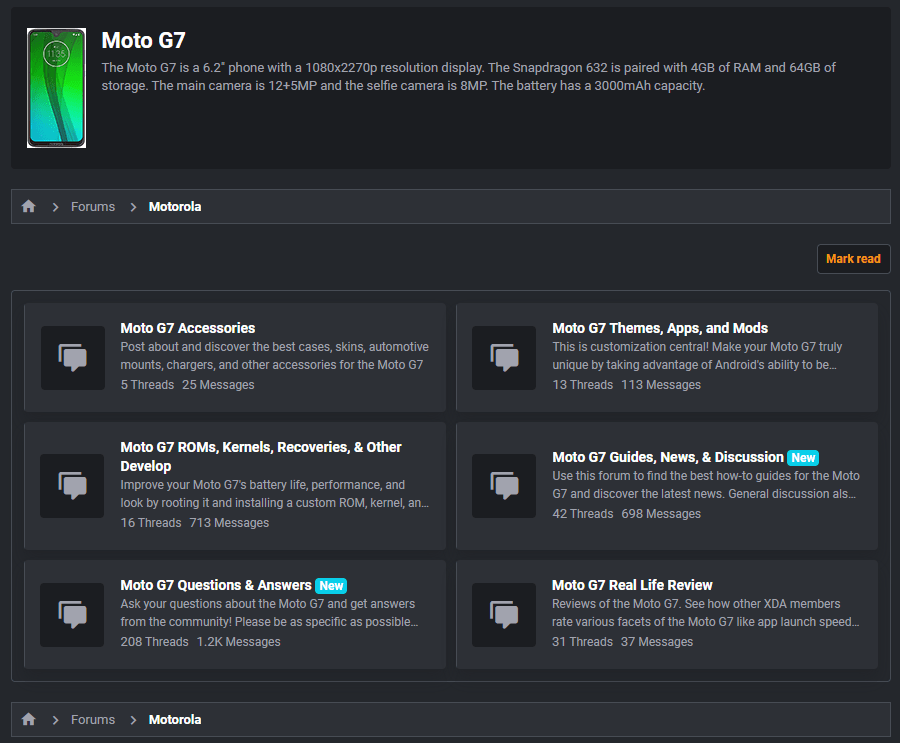Go to Forums in the bottom breadcrumb
This screenshot has height=743, width=900.
(93, 719)
